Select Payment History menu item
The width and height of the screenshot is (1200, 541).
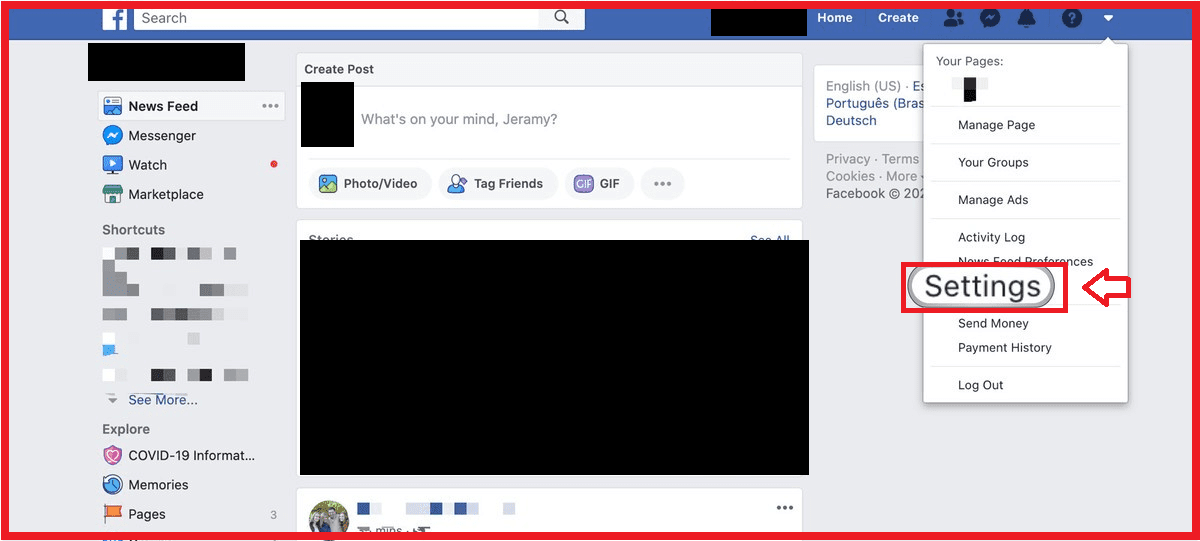click(1005, 348)
